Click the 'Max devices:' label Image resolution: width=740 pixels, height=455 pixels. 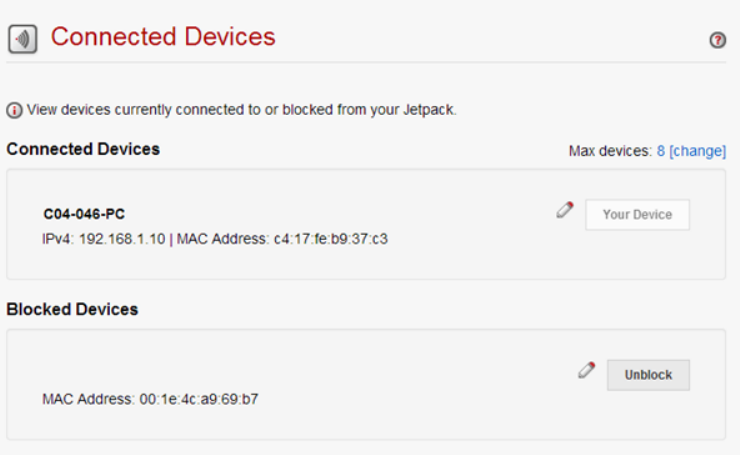click(610, 151)
